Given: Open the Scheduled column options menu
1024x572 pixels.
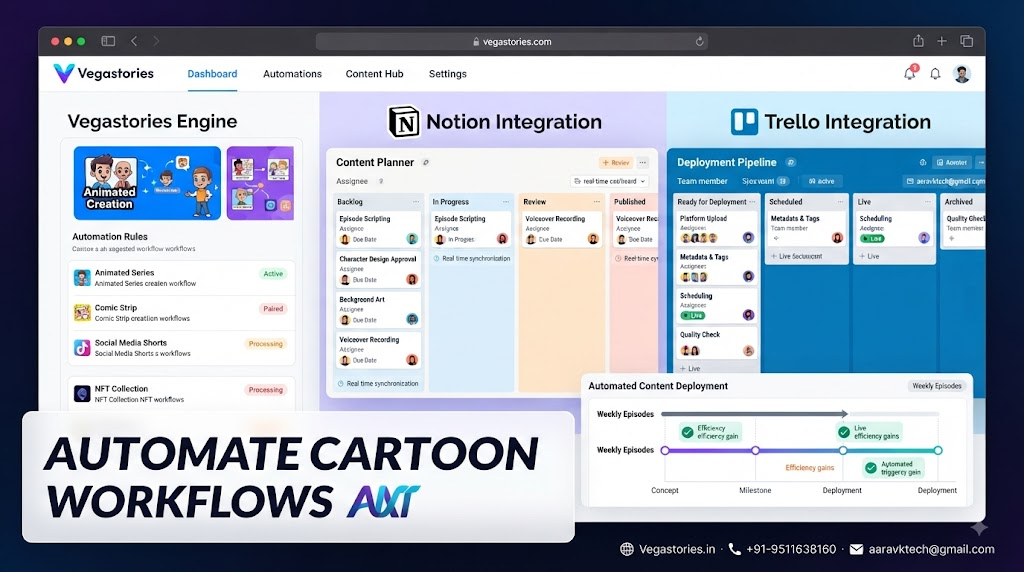Looking at the screenshot, I should pyautogui.click(x=840, y=202).
